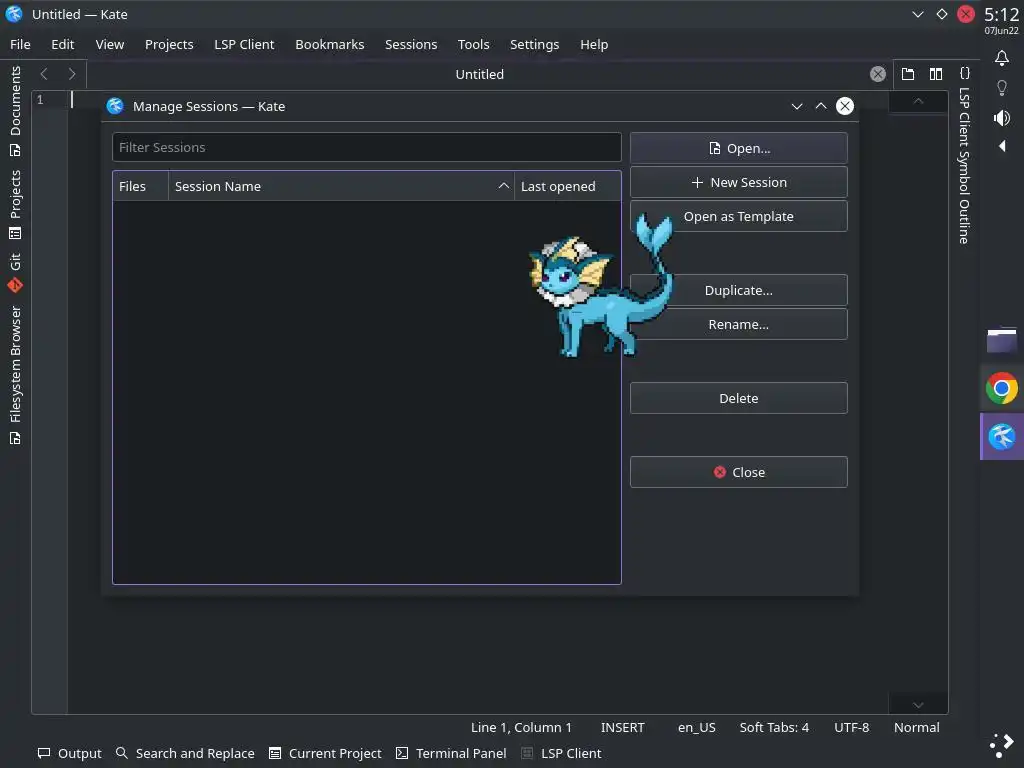Close the Untitled document tab
Image resolution: width=1024 pixels, height=768 pixels.
(x=878, y=74)
